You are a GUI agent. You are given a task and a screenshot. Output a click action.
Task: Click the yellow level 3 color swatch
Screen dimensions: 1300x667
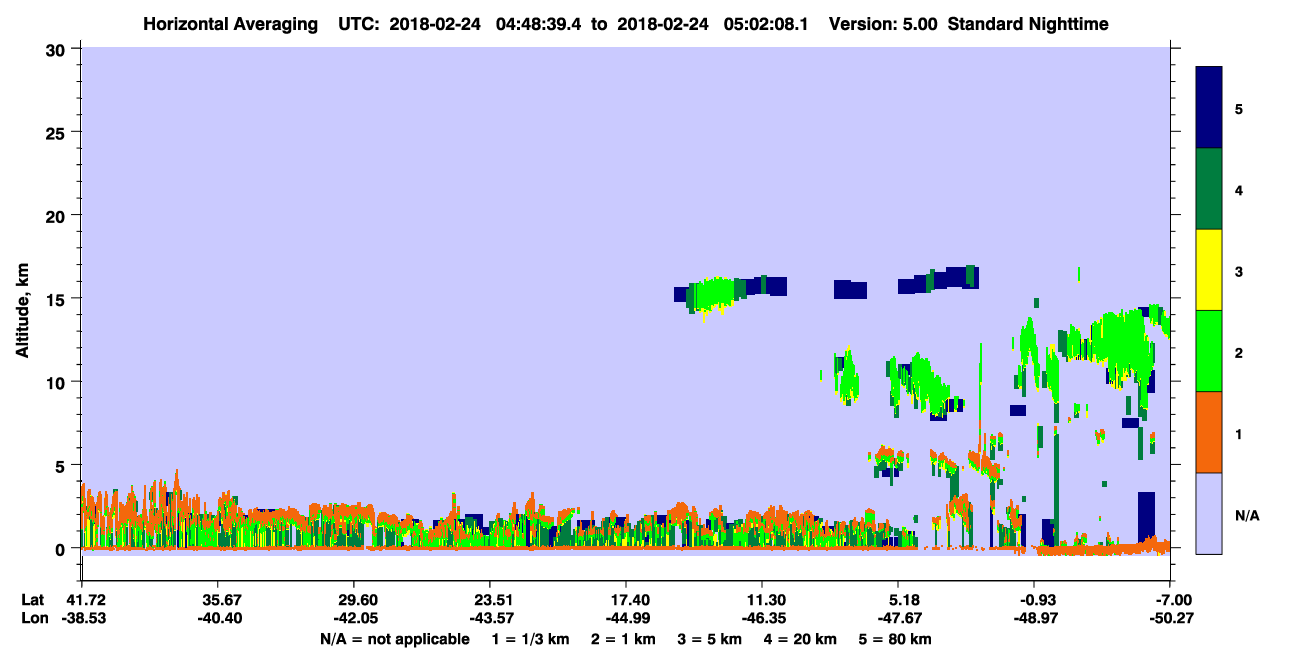(x=1209, y=270)
